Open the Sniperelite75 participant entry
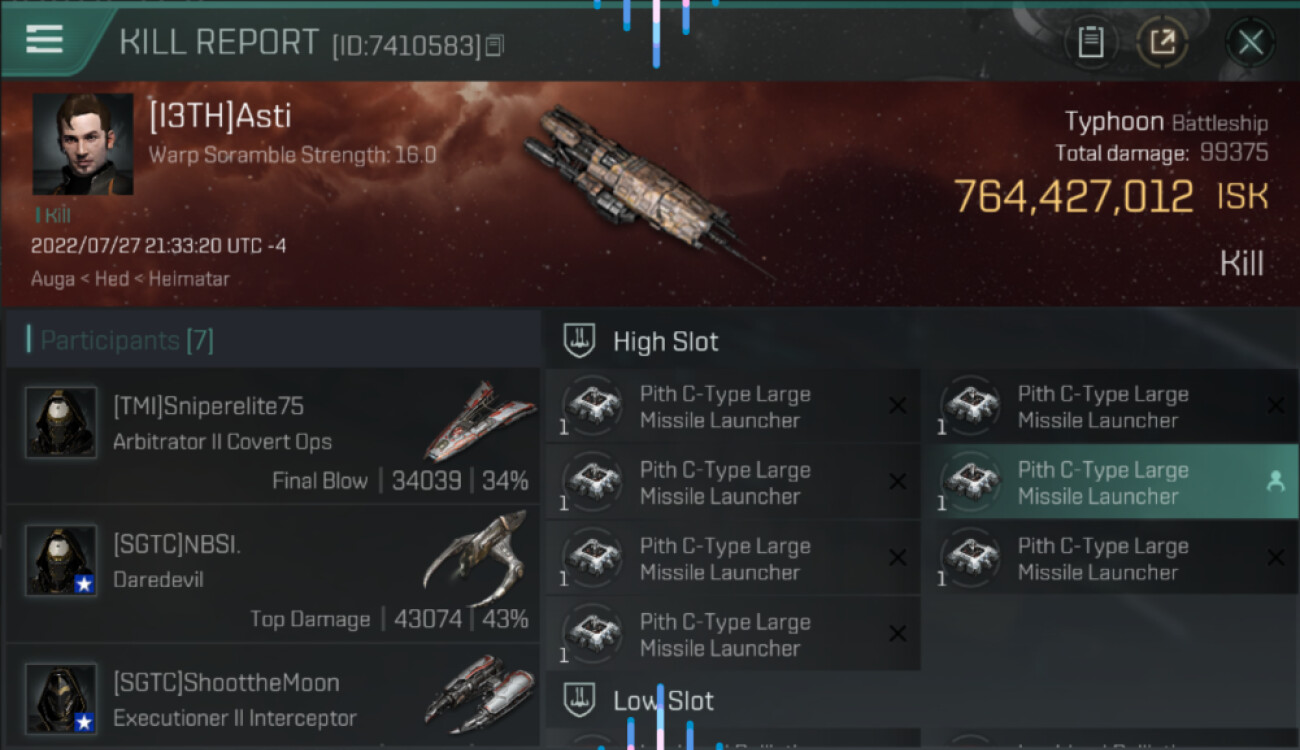Viewport: 1300px width, 750px height. (273, 435)
